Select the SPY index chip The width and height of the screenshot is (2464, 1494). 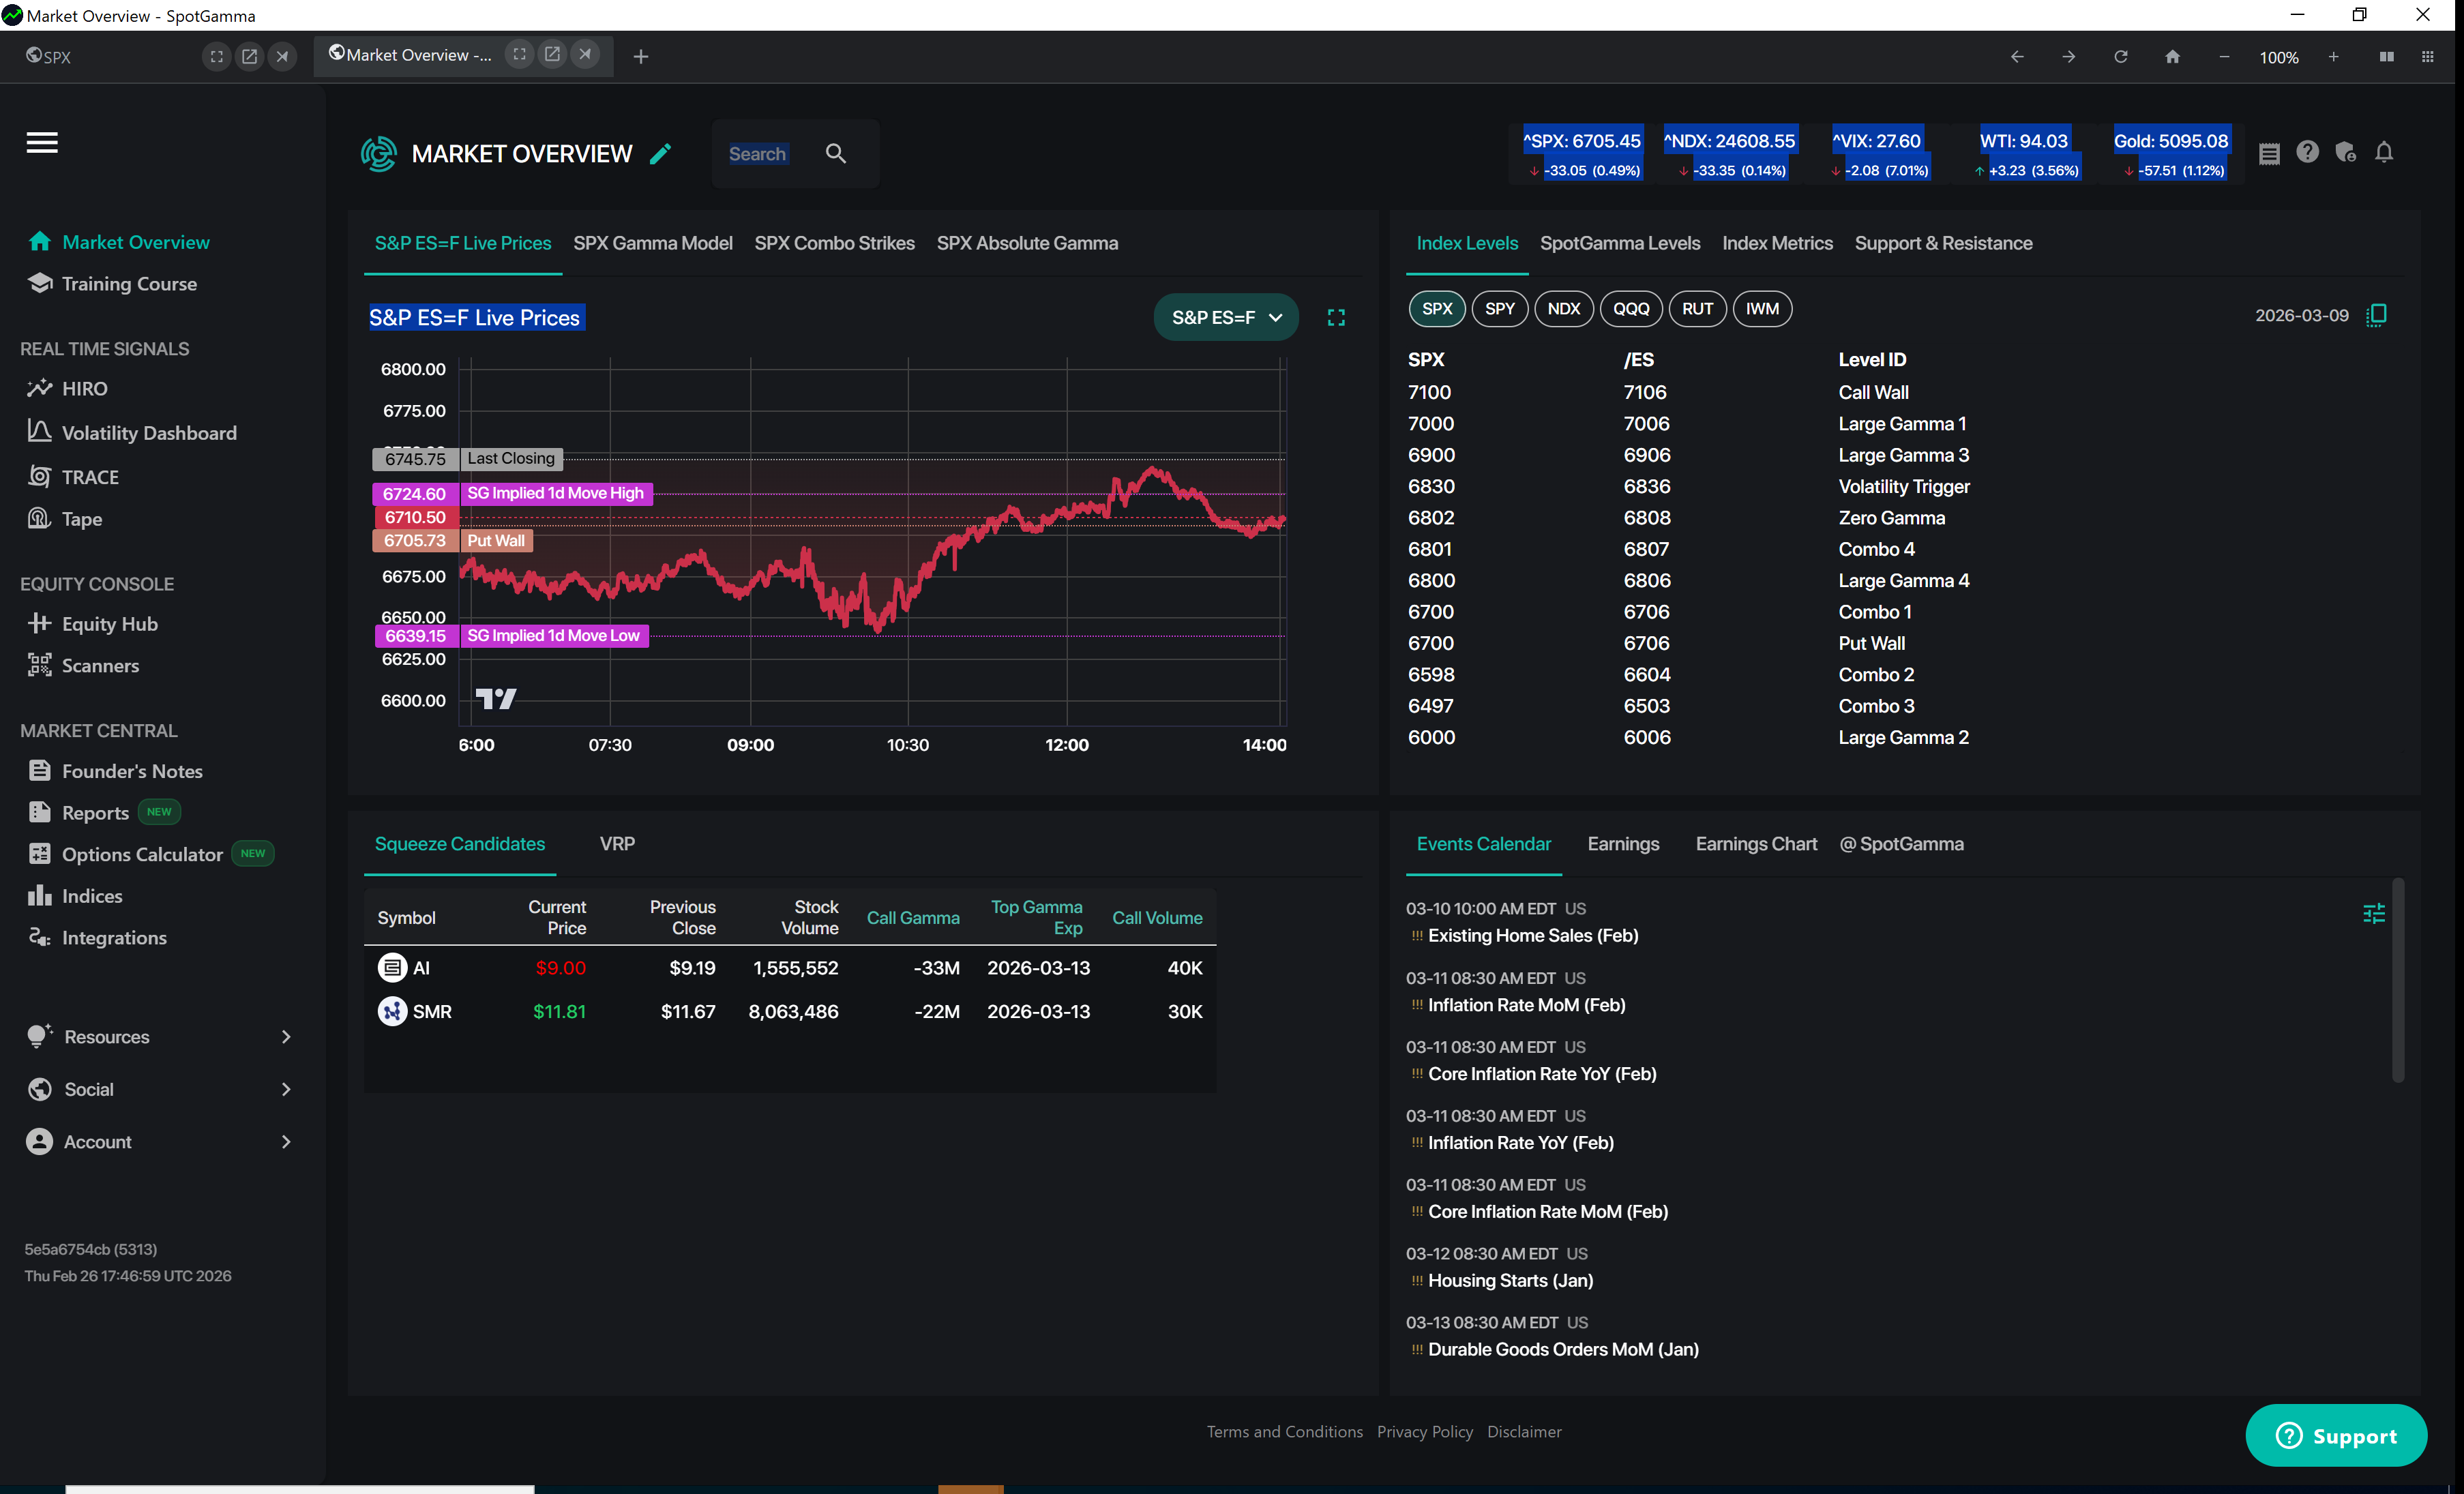point(1499,309)
